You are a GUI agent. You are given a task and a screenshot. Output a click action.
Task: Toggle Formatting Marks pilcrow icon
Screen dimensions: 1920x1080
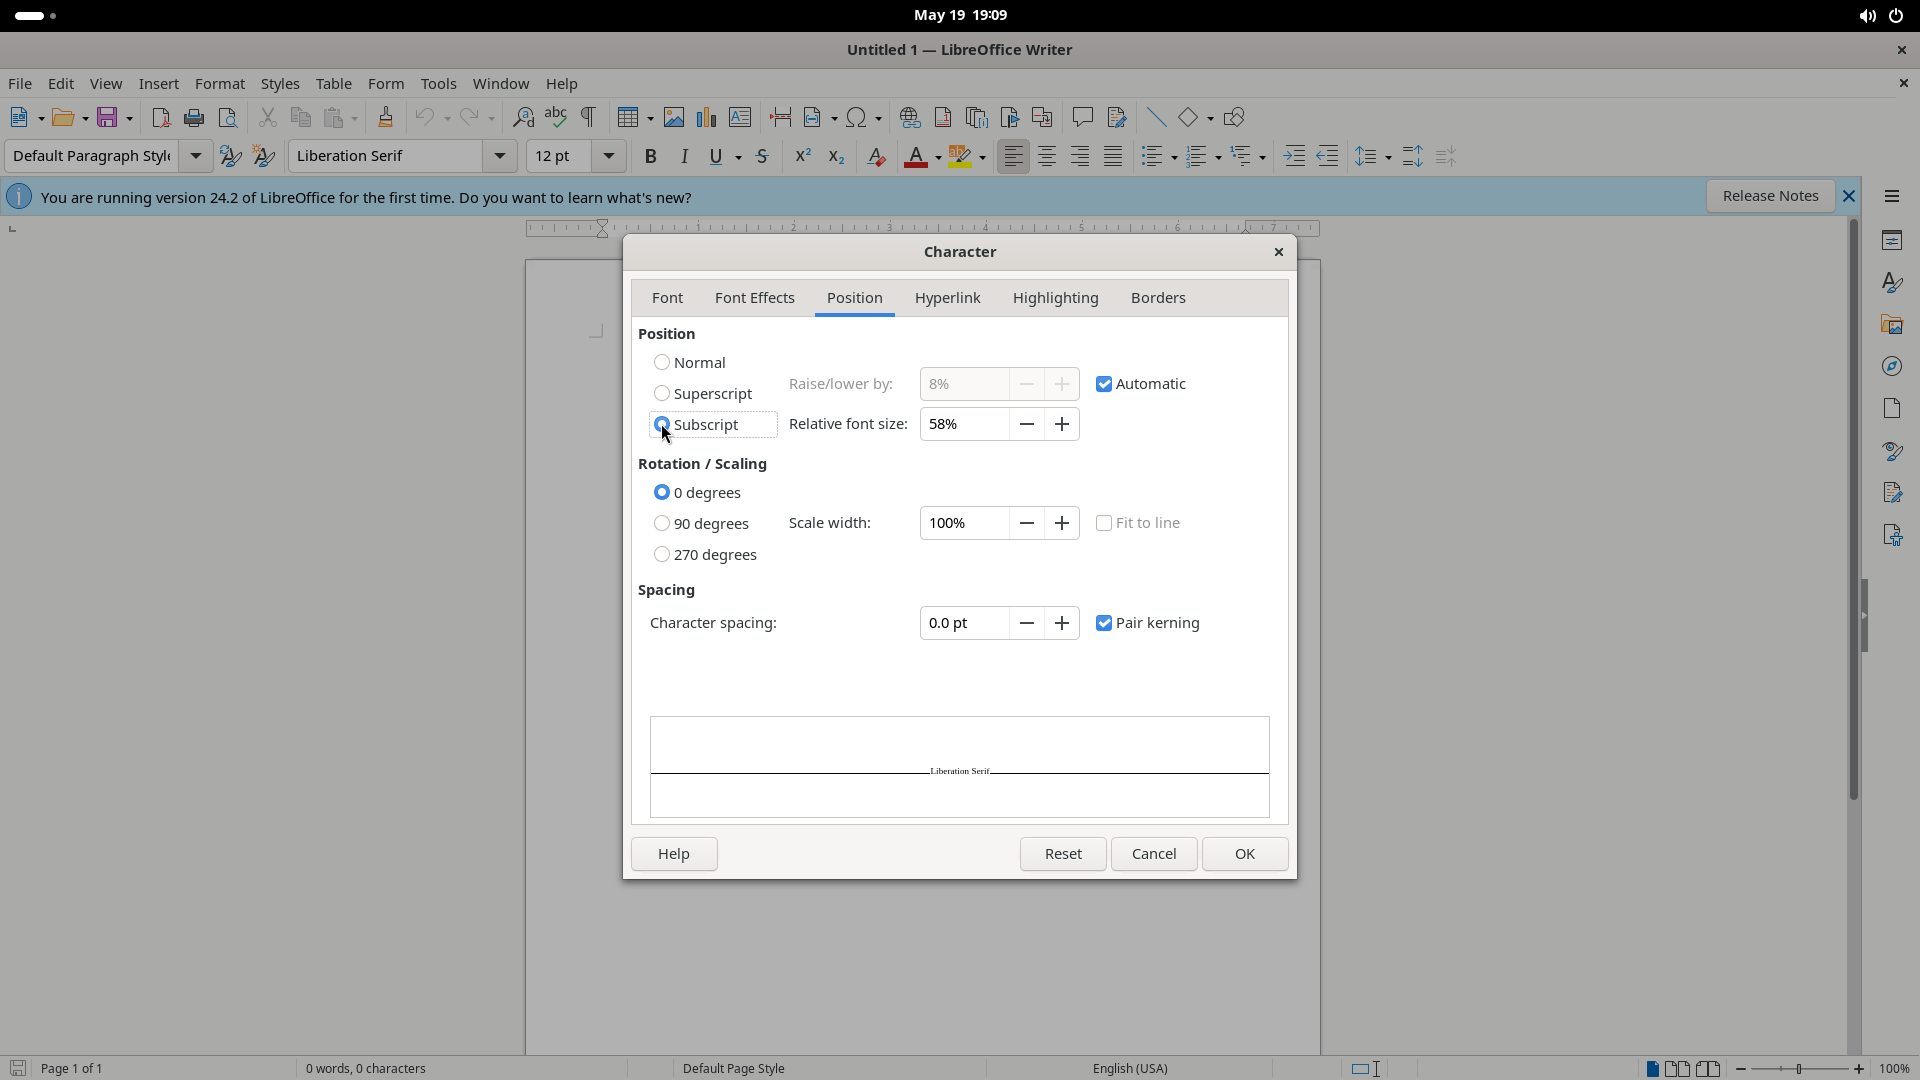(588, 118)
